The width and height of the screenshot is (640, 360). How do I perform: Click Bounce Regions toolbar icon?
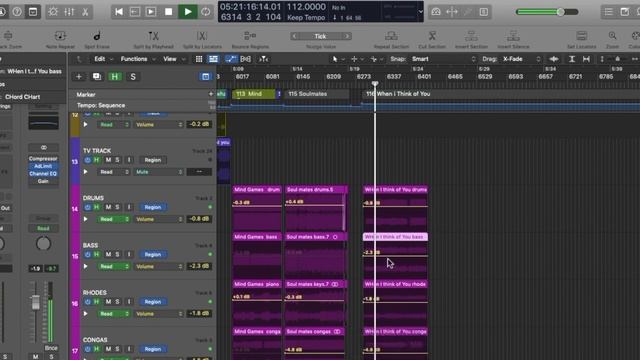(250, 36)
